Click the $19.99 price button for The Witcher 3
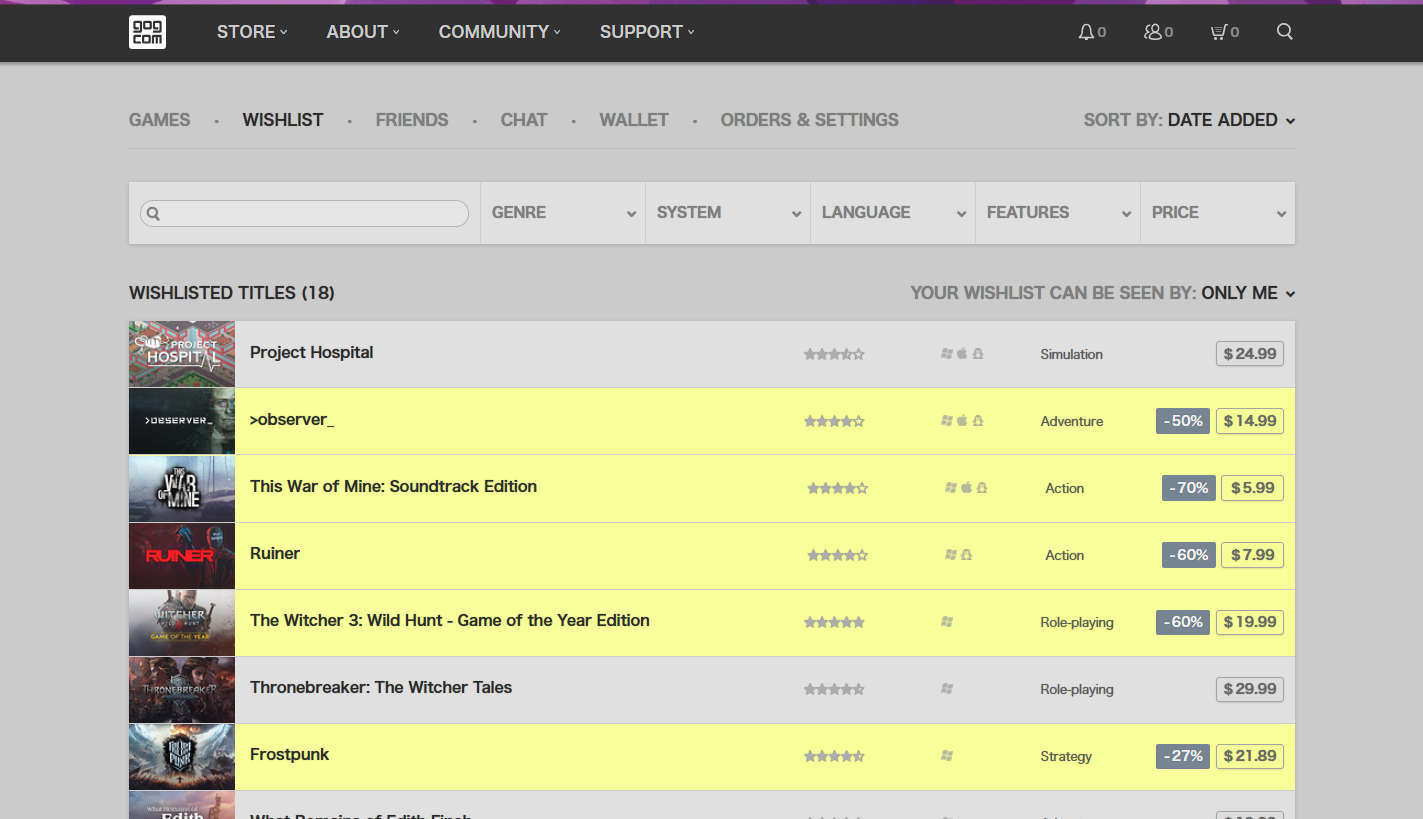This screenshot has height=819, width=1423. coord(1249,621)
